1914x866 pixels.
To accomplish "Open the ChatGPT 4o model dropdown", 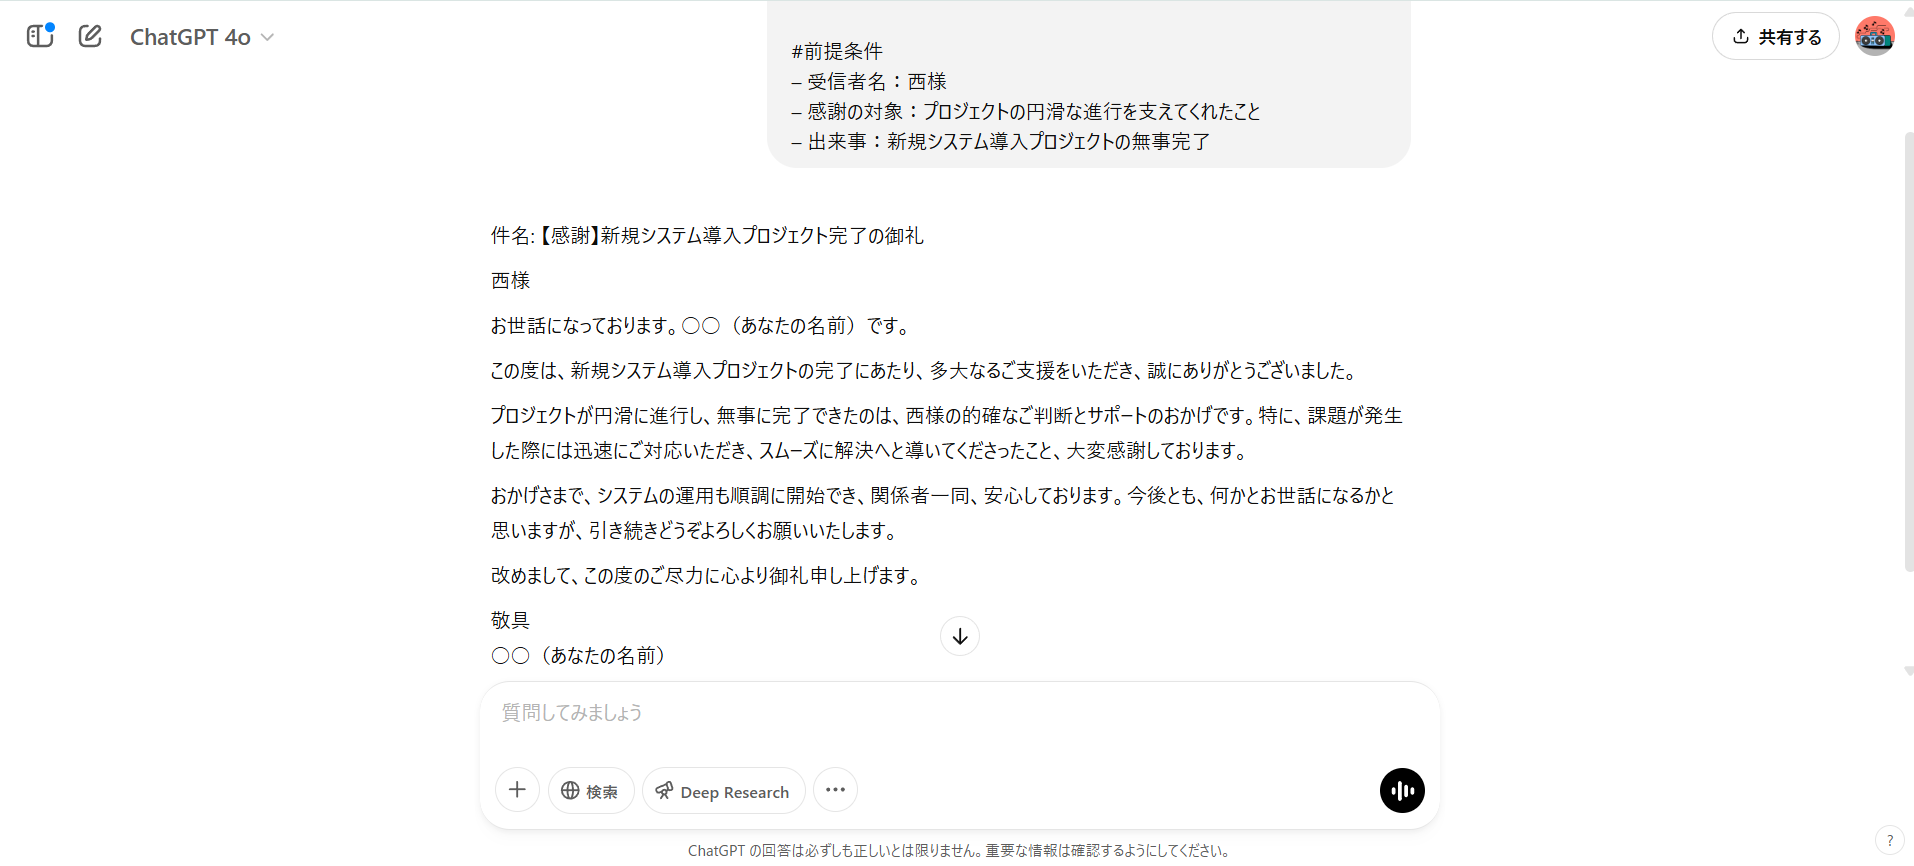I will pos(201,37).
